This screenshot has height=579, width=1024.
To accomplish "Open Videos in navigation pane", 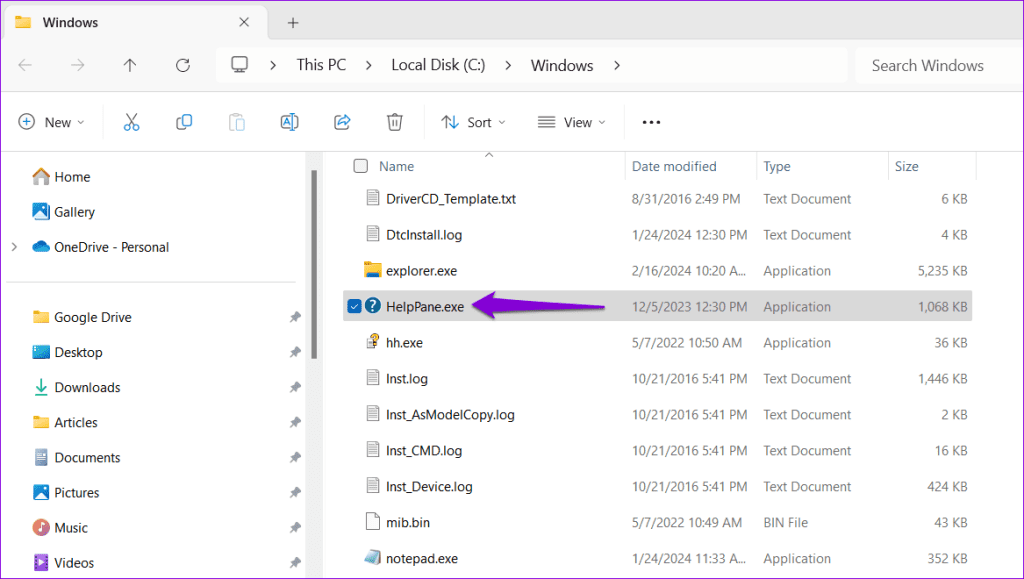I will pos(74,563).
